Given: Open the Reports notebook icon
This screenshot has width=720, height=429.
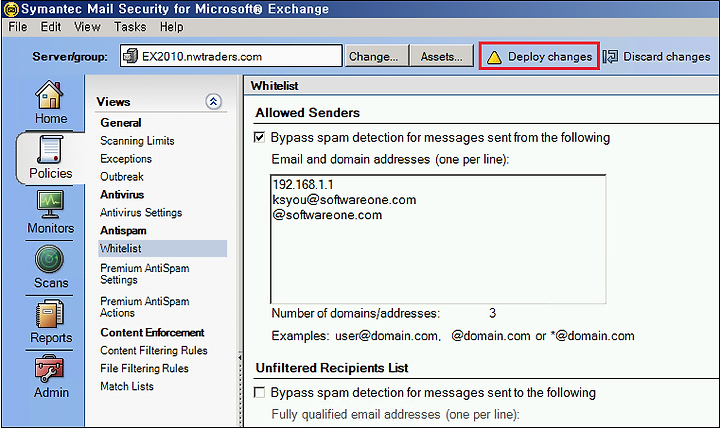Looking at the screenshot, I should (50, 314).
